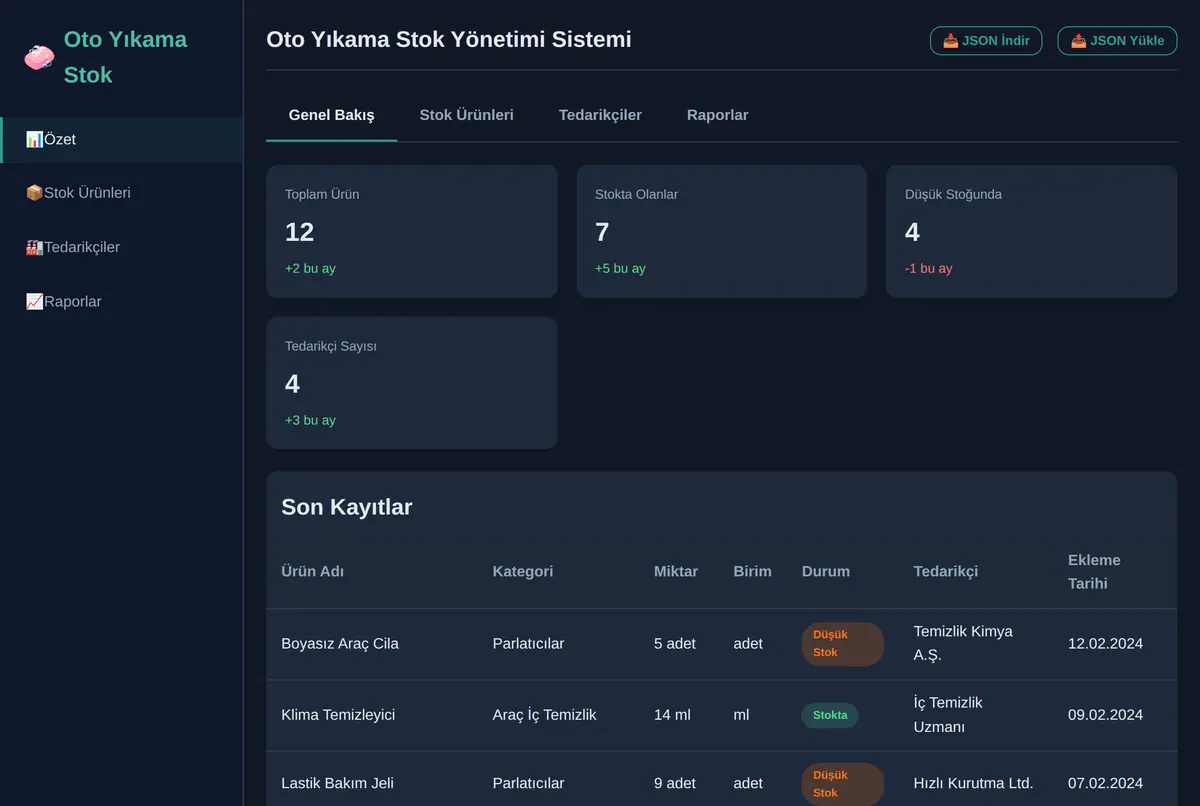Select the Klima Temizleyici row name
This screenshot has height=806, width=1200.
click(x=338, y=715)
